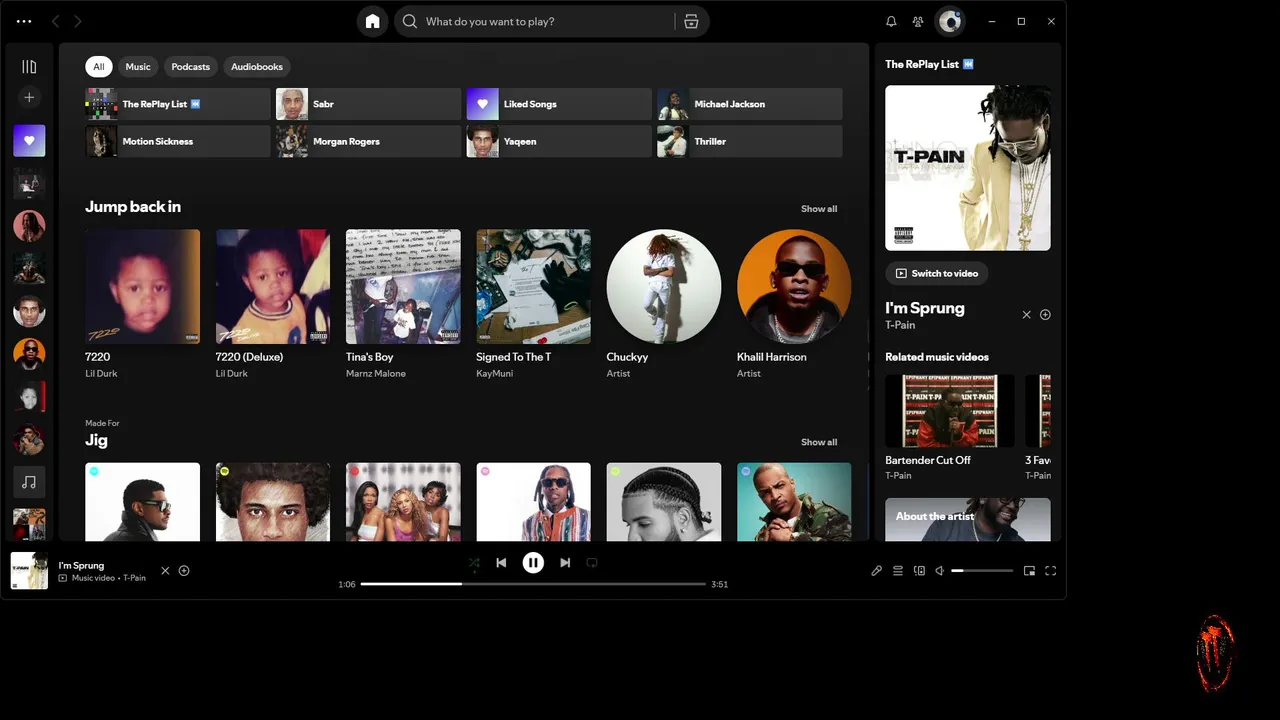Enter full screen from the player bar
The image size is (1280, 720).
click(x=1051, y=571)
